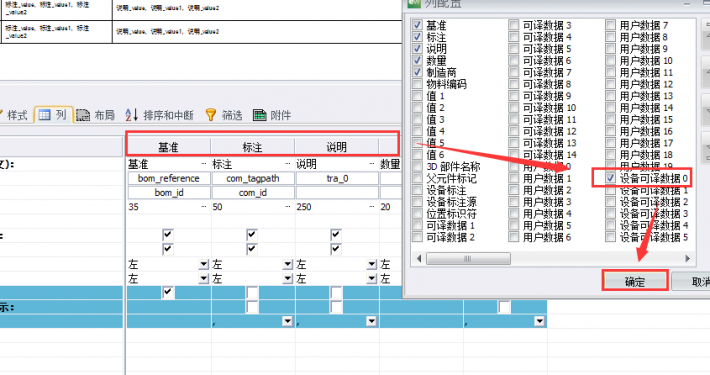Click scrollbar right arrow in column list
The height and width of the screenshot is (375, 710).
point(688,259)
